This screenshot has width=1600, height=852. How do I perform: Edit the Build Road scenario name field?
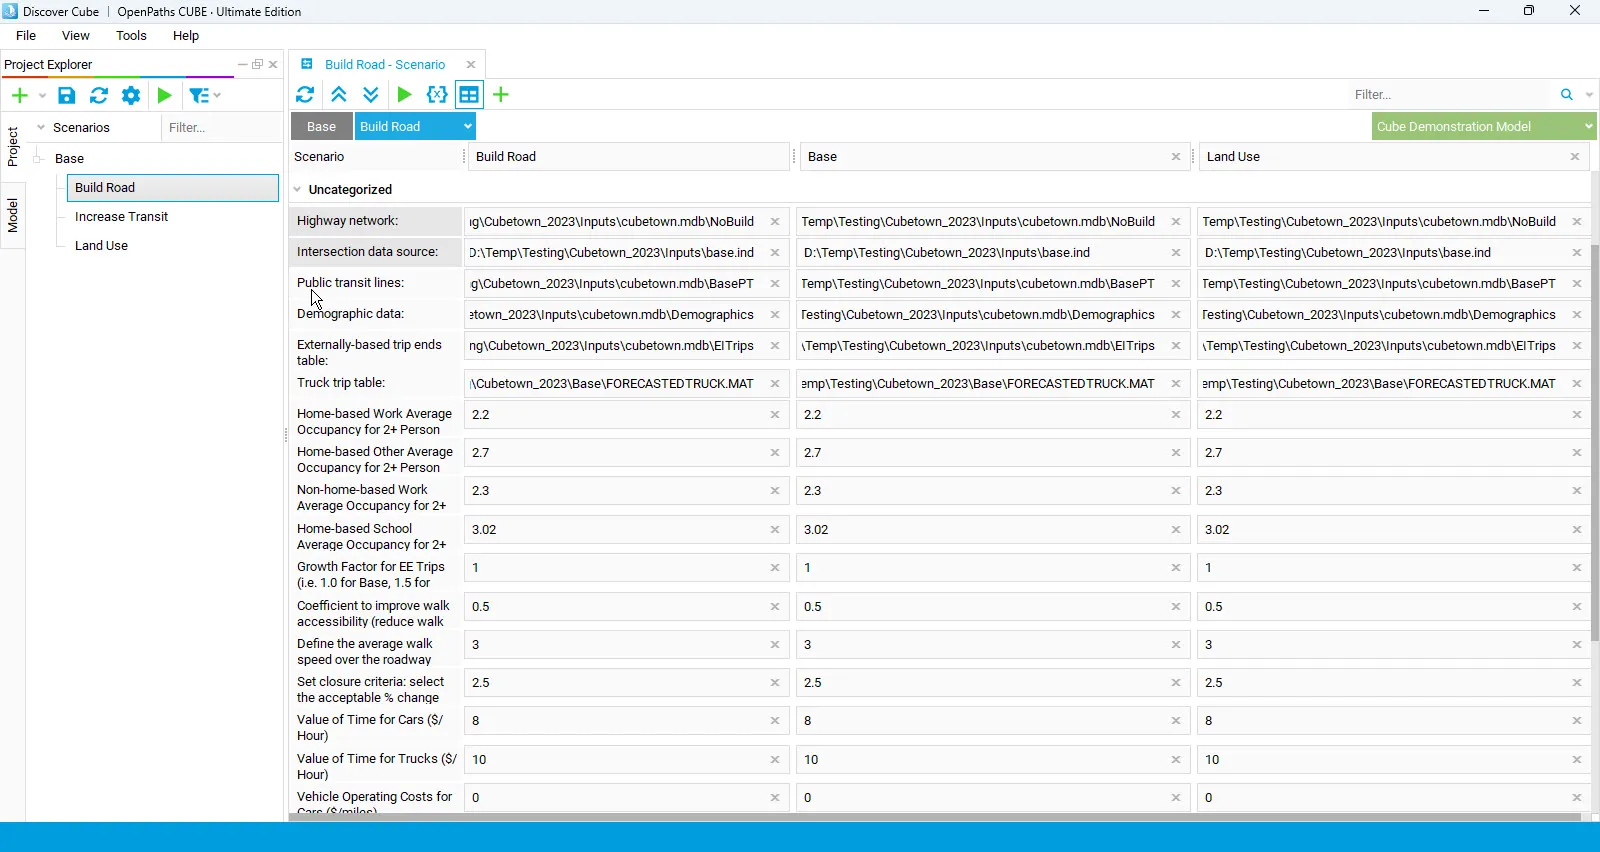(x=628, y=157)
